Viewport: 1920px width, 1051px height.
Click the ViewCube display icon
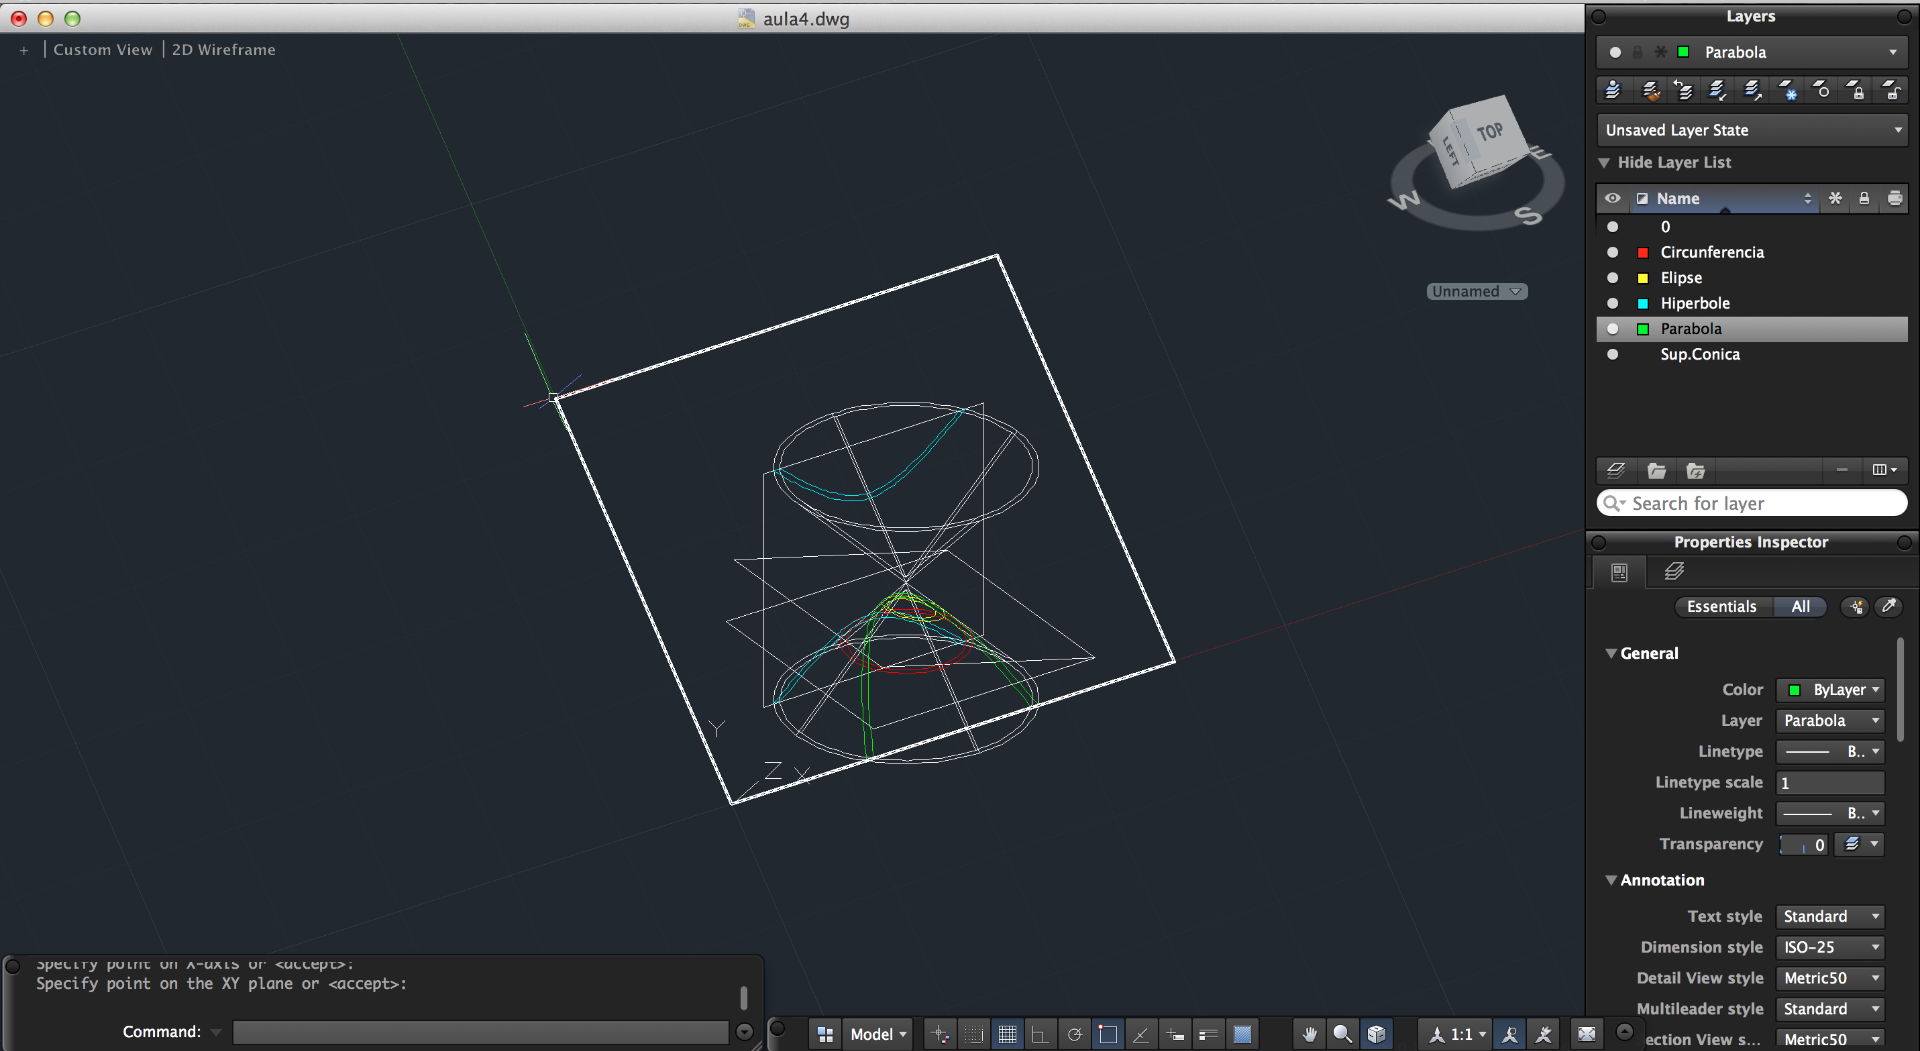(x=1377, y=1034)
